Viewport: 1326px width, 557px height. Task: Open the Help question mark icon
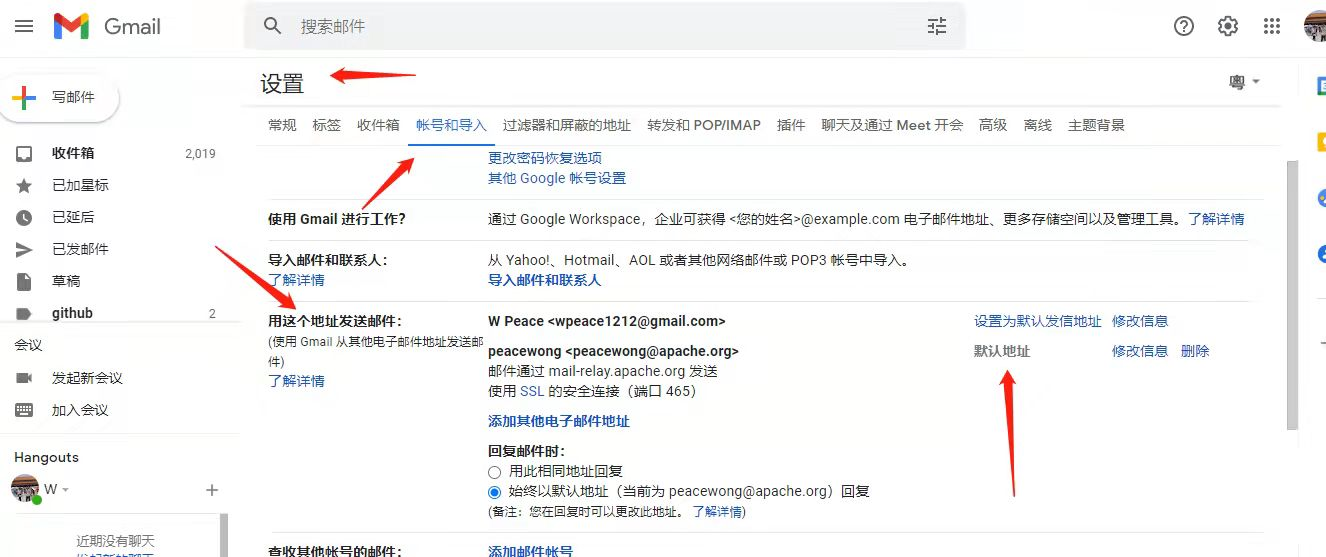pos(1184,27)
